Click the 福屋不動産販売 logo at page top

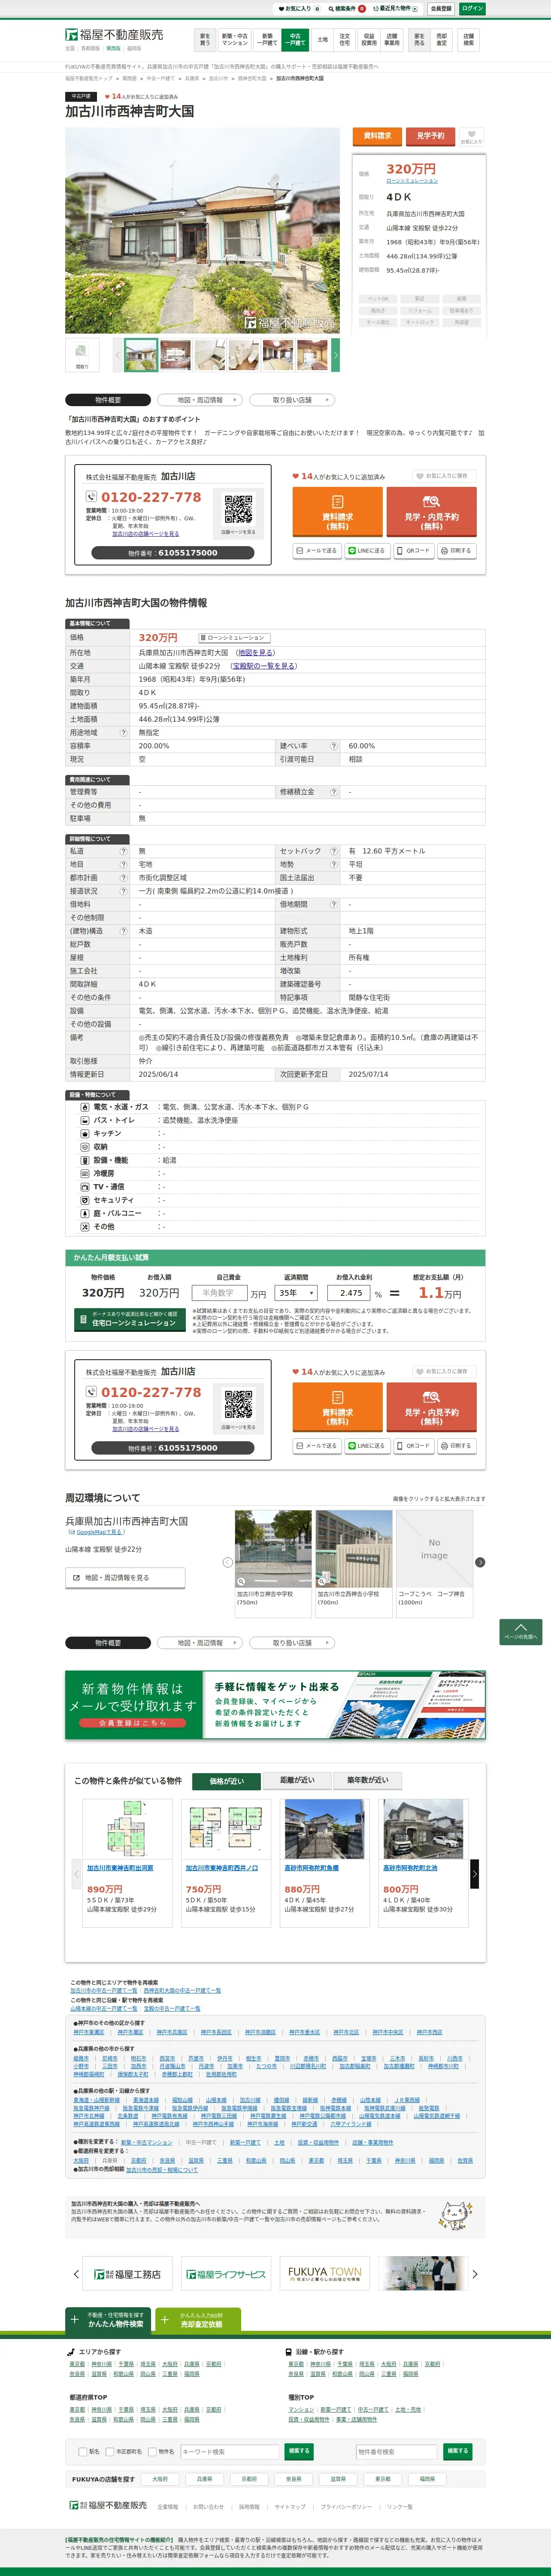pos(114,35)
